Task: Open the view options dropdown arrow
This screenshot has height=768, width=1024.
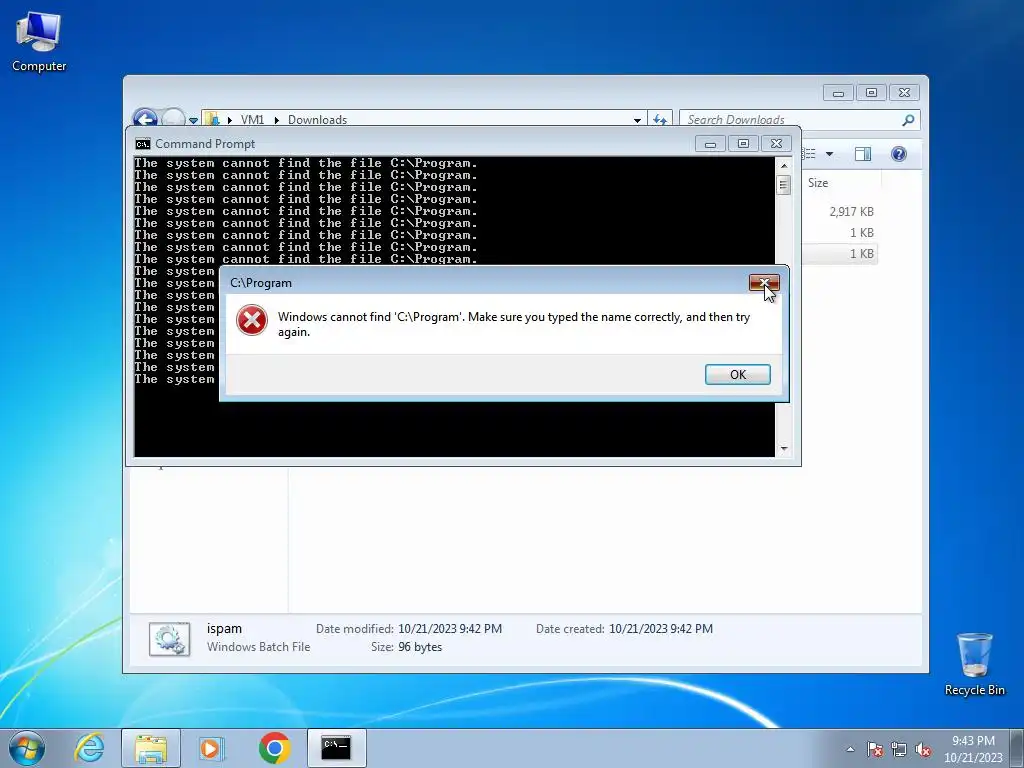Action: coord(829,154)
